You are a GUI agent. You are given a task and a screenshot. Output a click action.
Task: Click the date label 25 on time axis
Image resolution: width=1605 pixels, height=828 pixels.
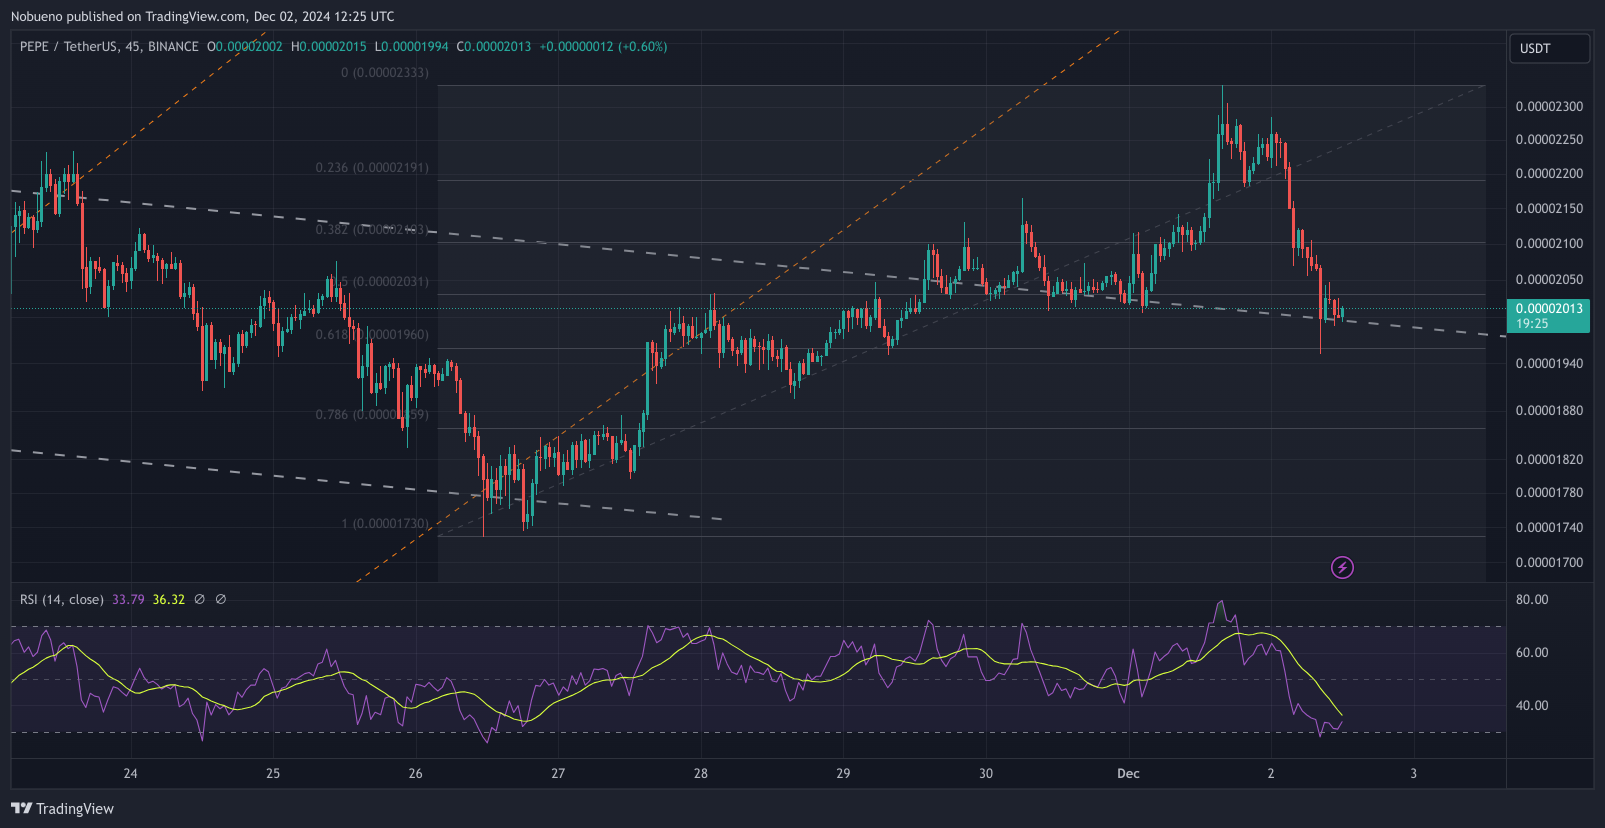(273, 773)
